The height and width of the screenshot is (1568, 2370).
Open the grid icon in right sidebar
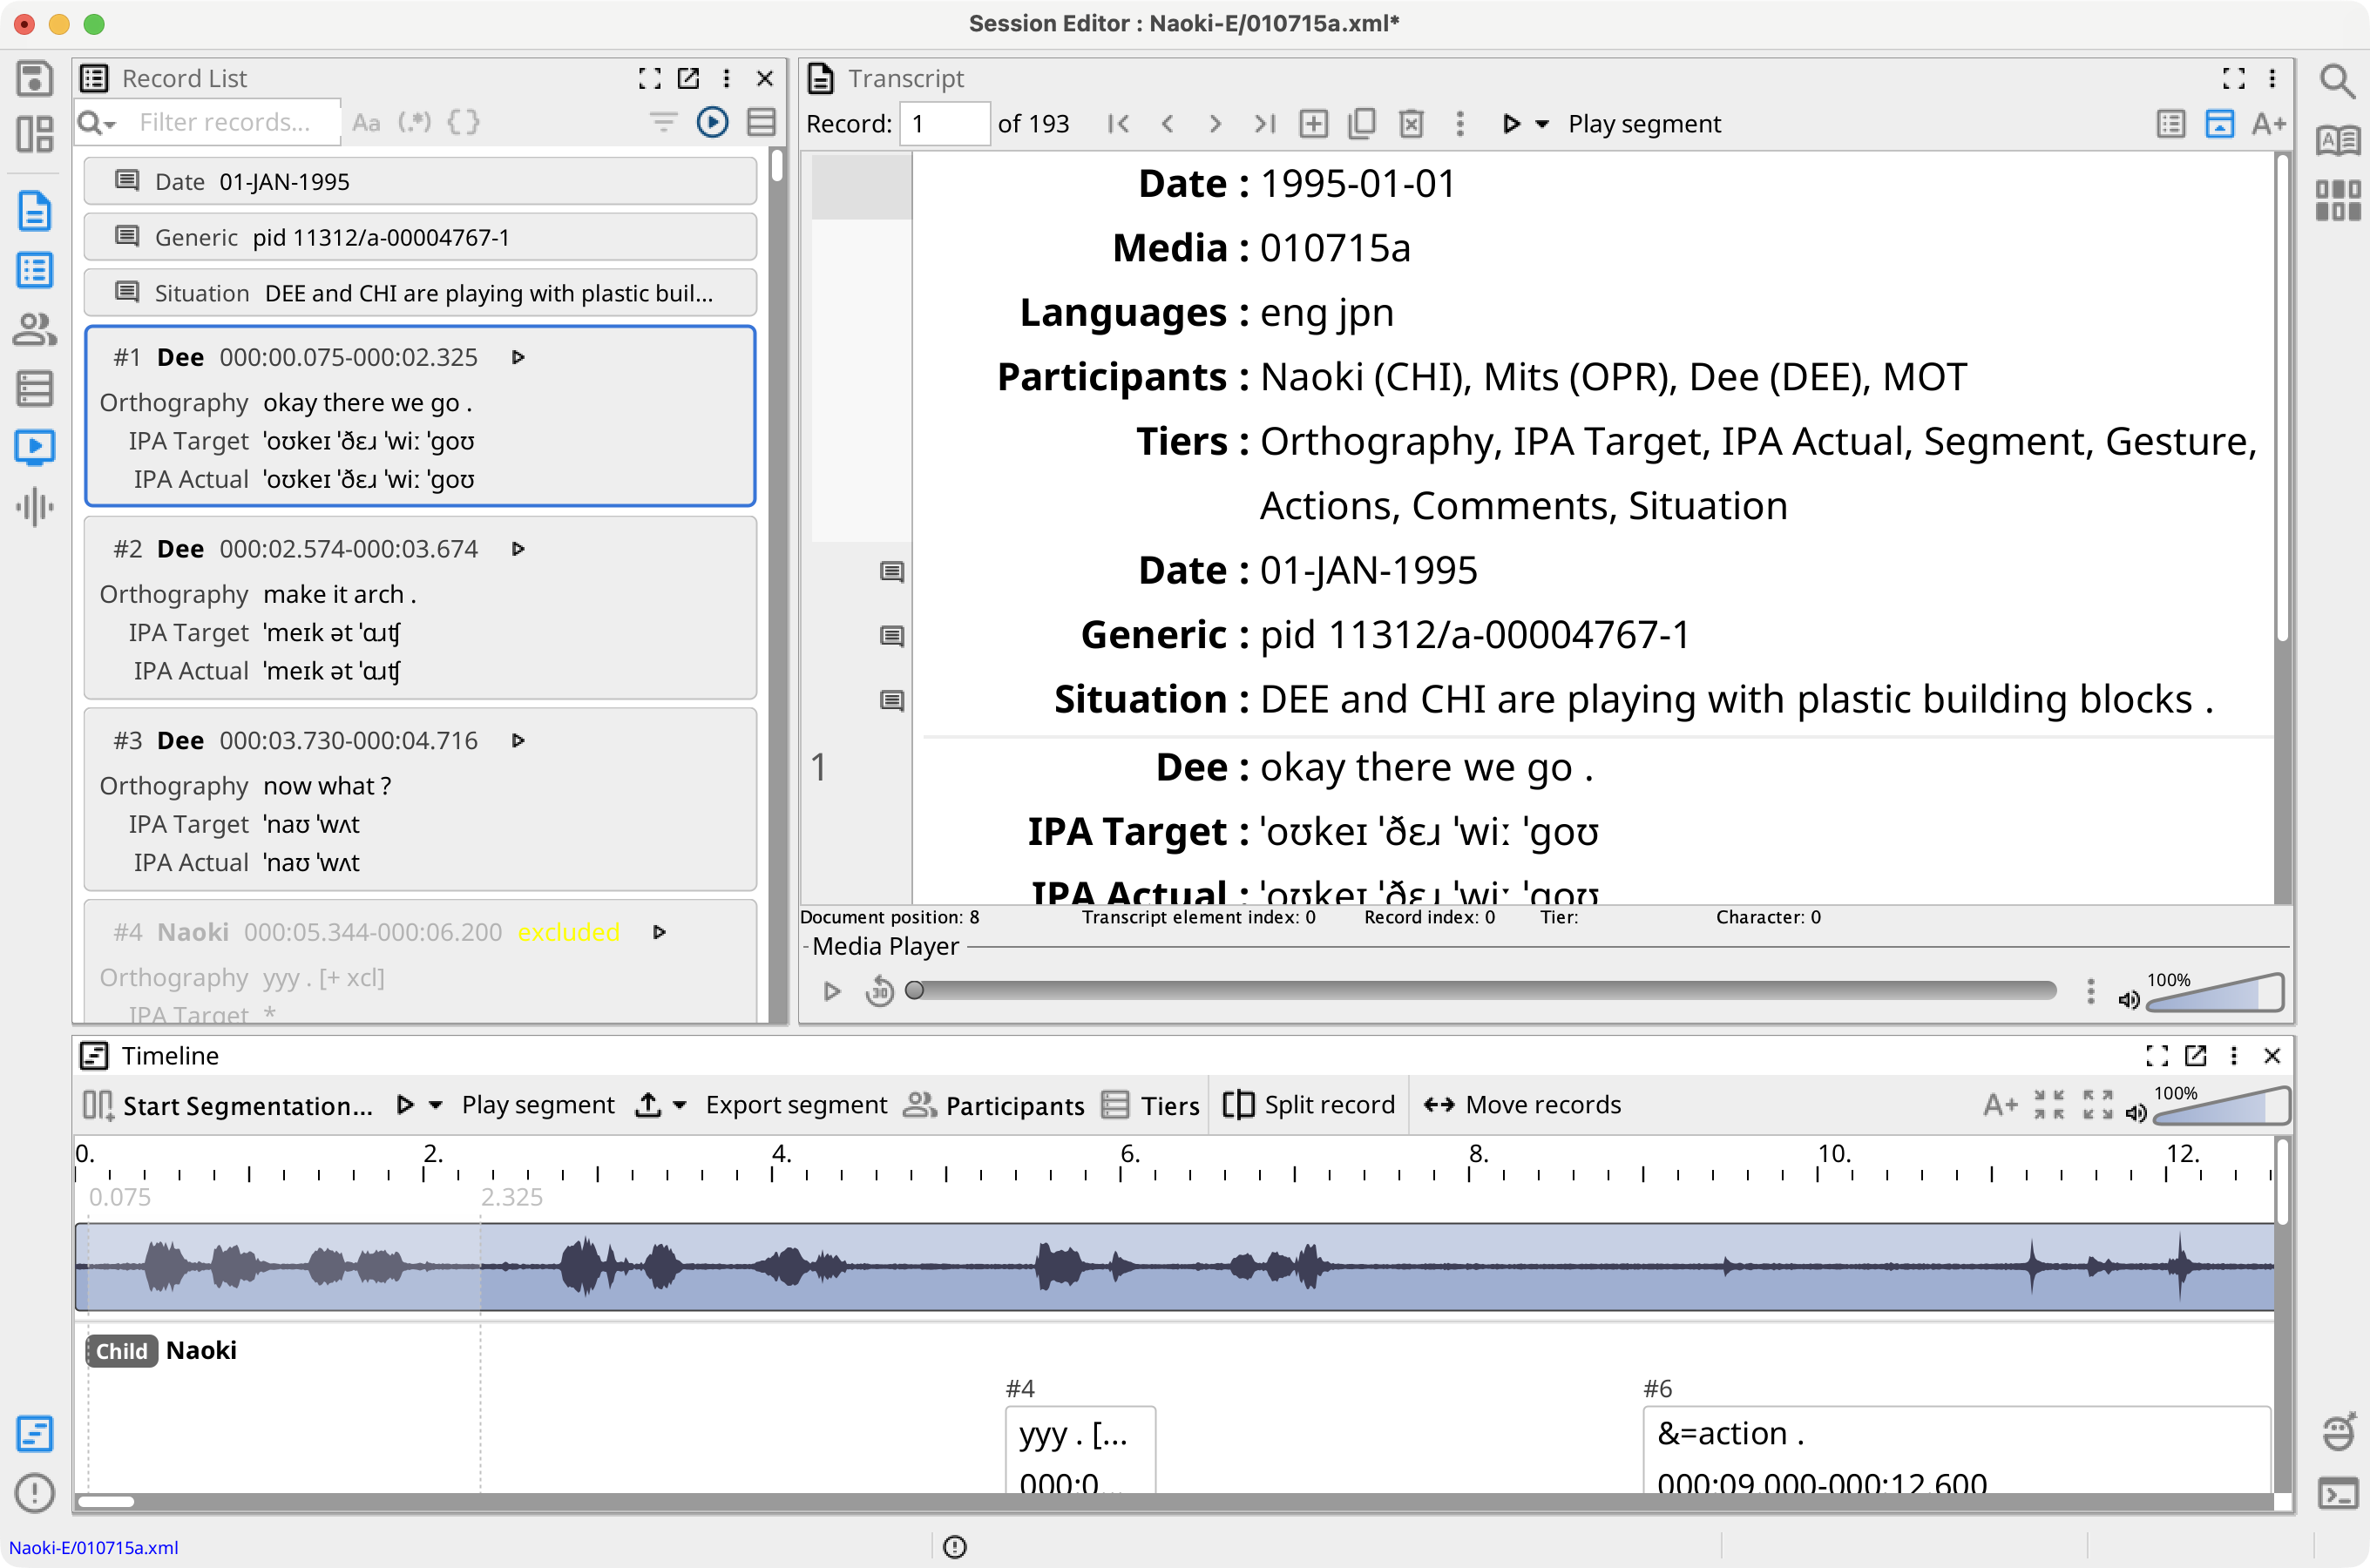click(x=2337, y=200)
